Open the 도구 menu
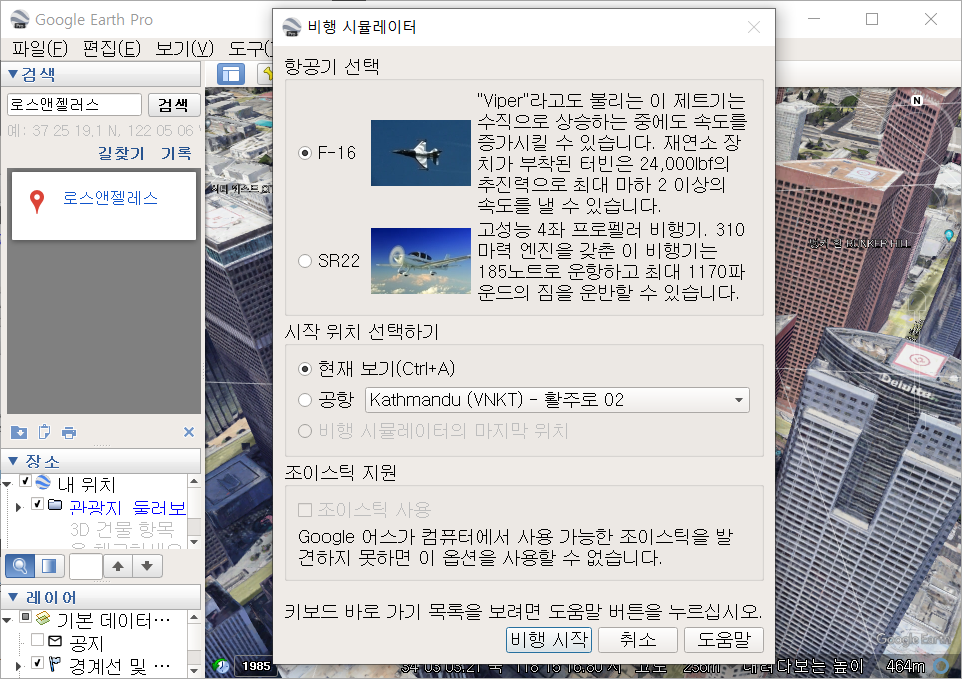The image size is (962, 679). pos(250,48)
